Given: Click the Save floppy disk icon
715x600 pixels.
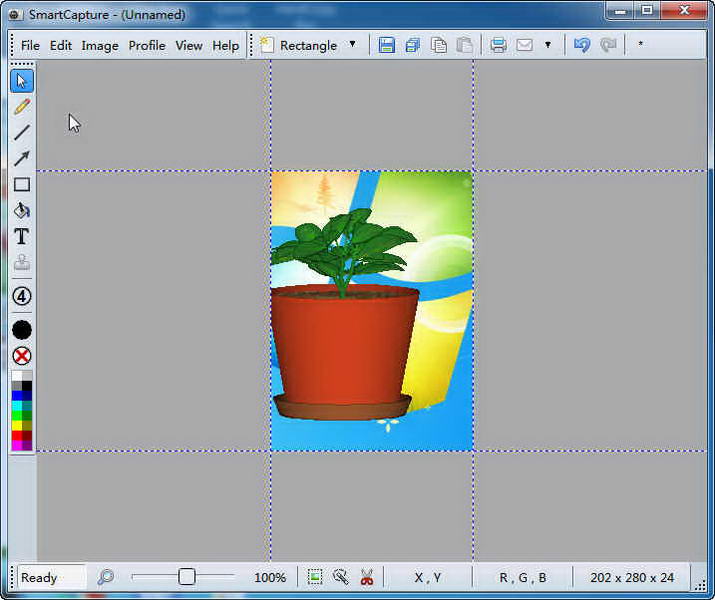Looking at the screenshot, I should tap(386, 45).
